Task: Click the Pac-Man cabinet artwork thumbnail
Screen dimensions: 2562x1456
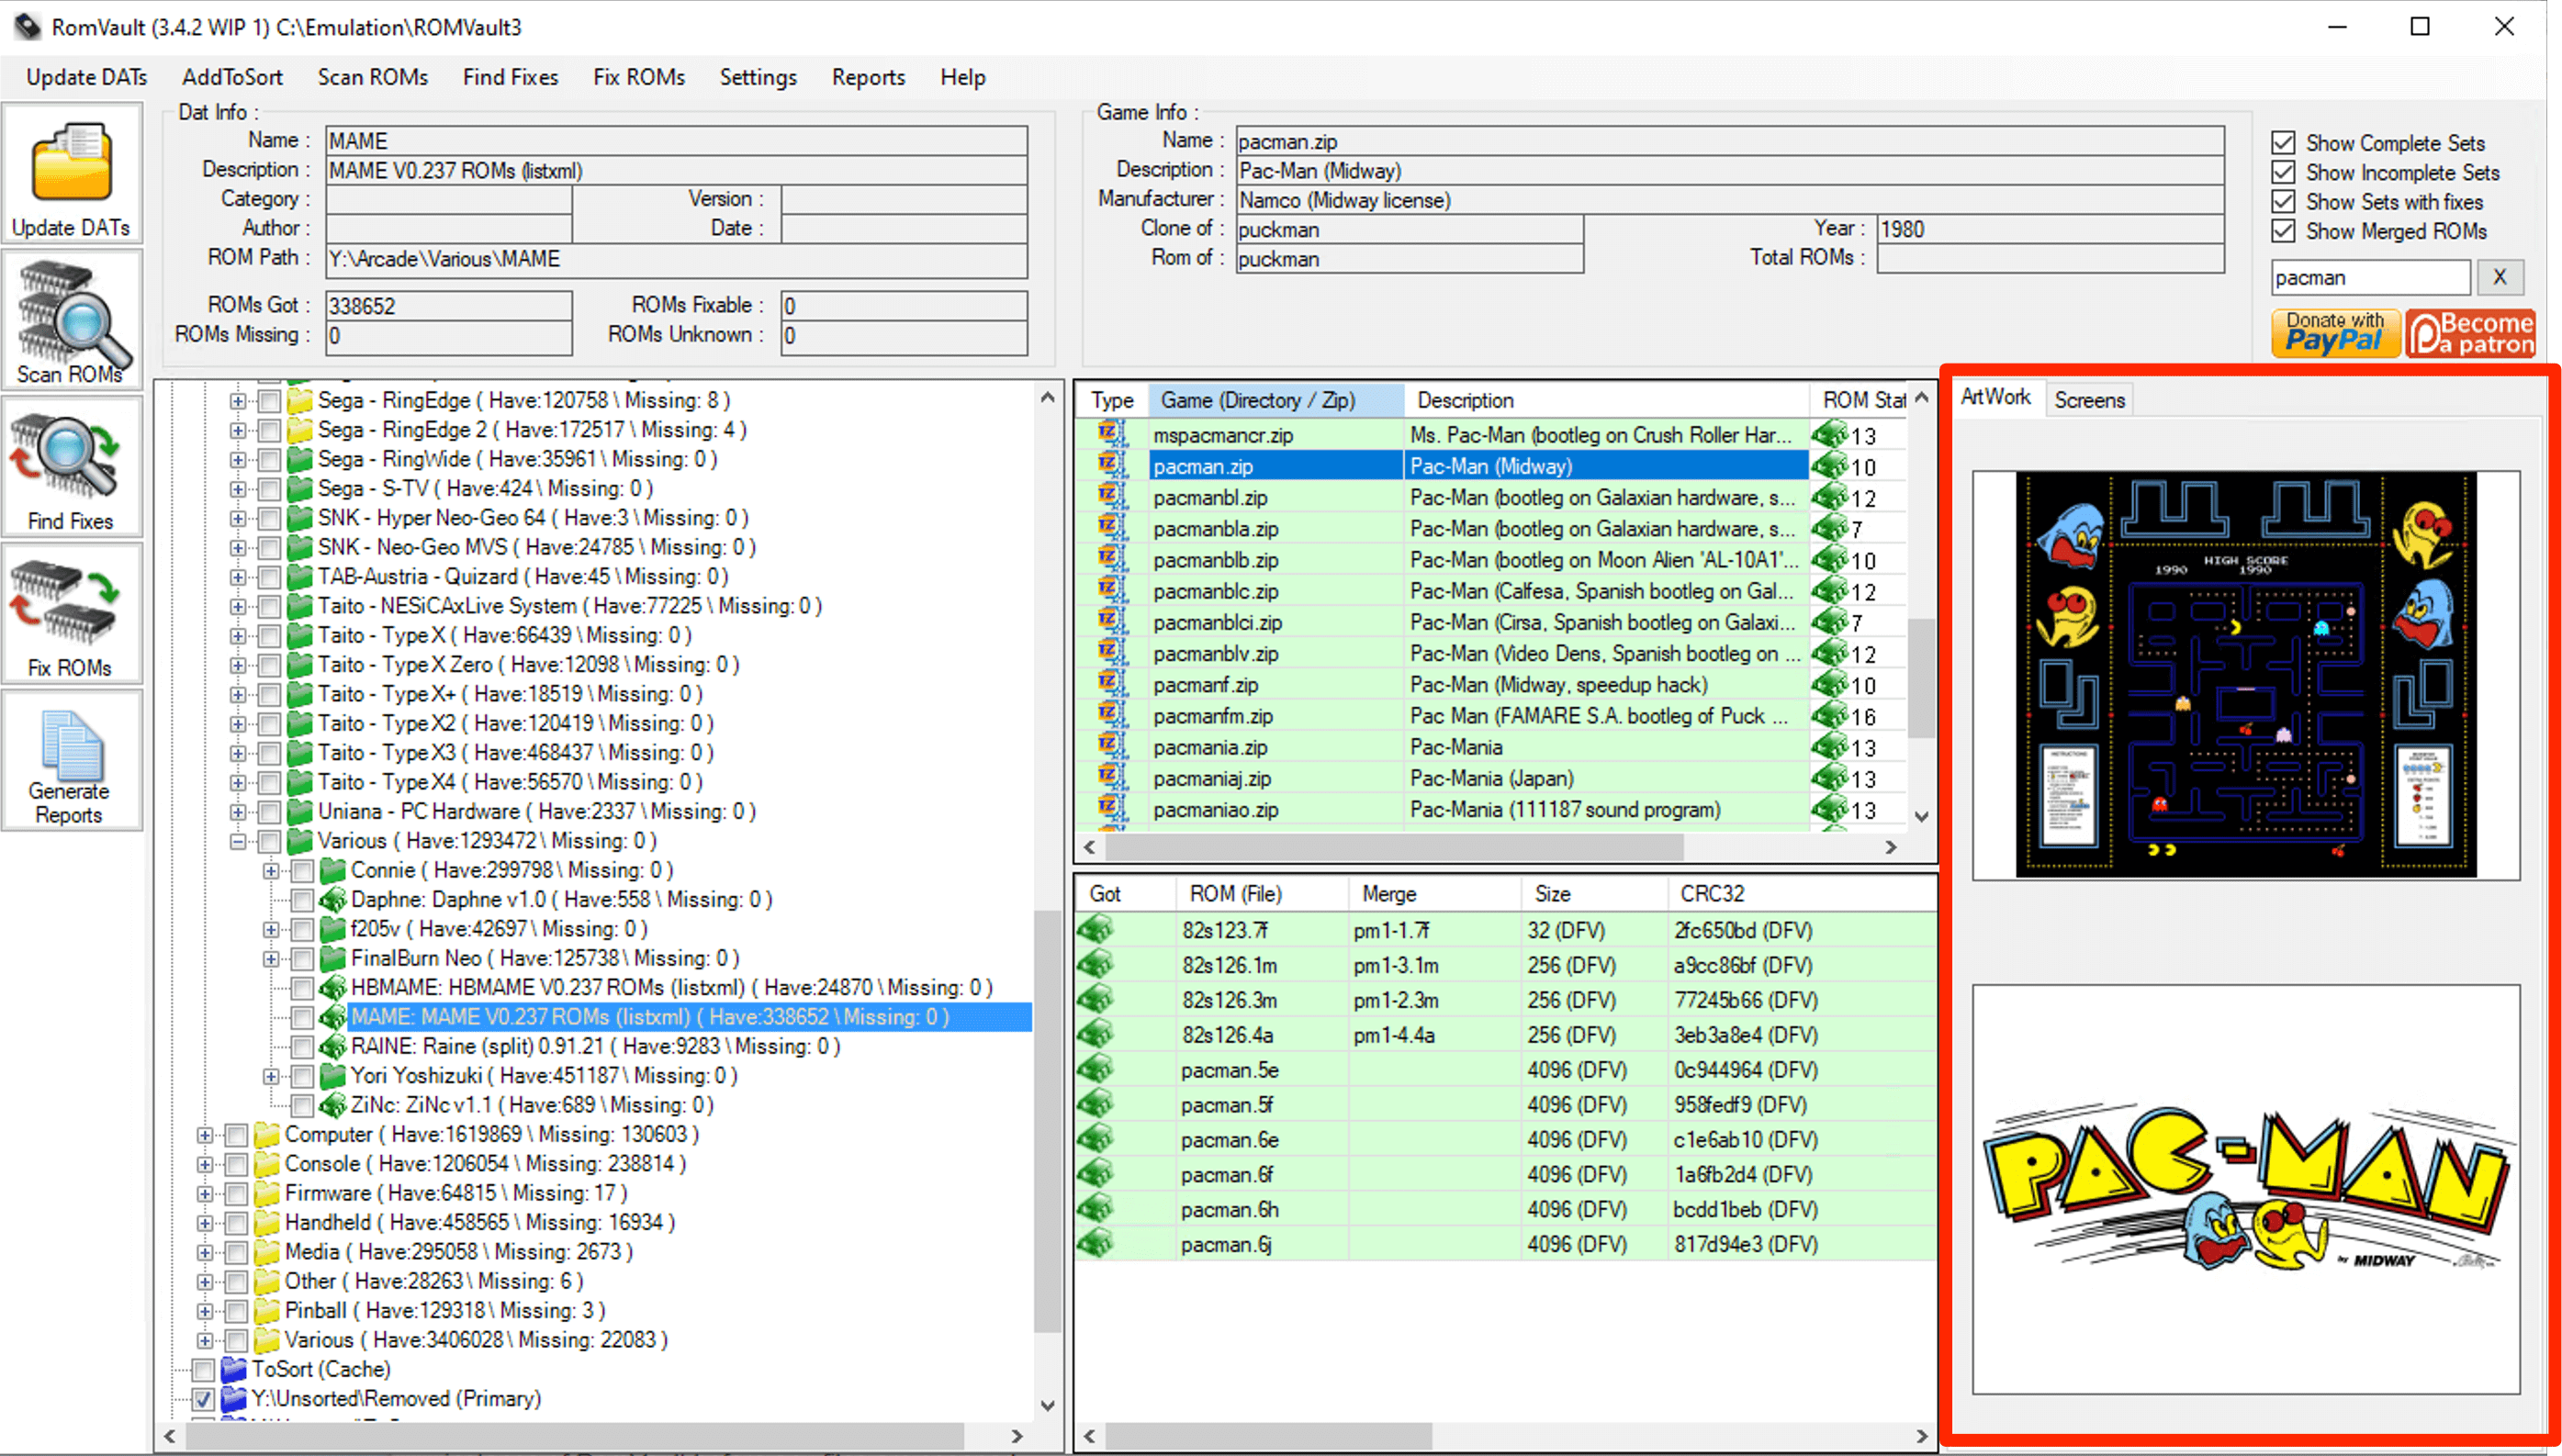Action: [2246, 675]
